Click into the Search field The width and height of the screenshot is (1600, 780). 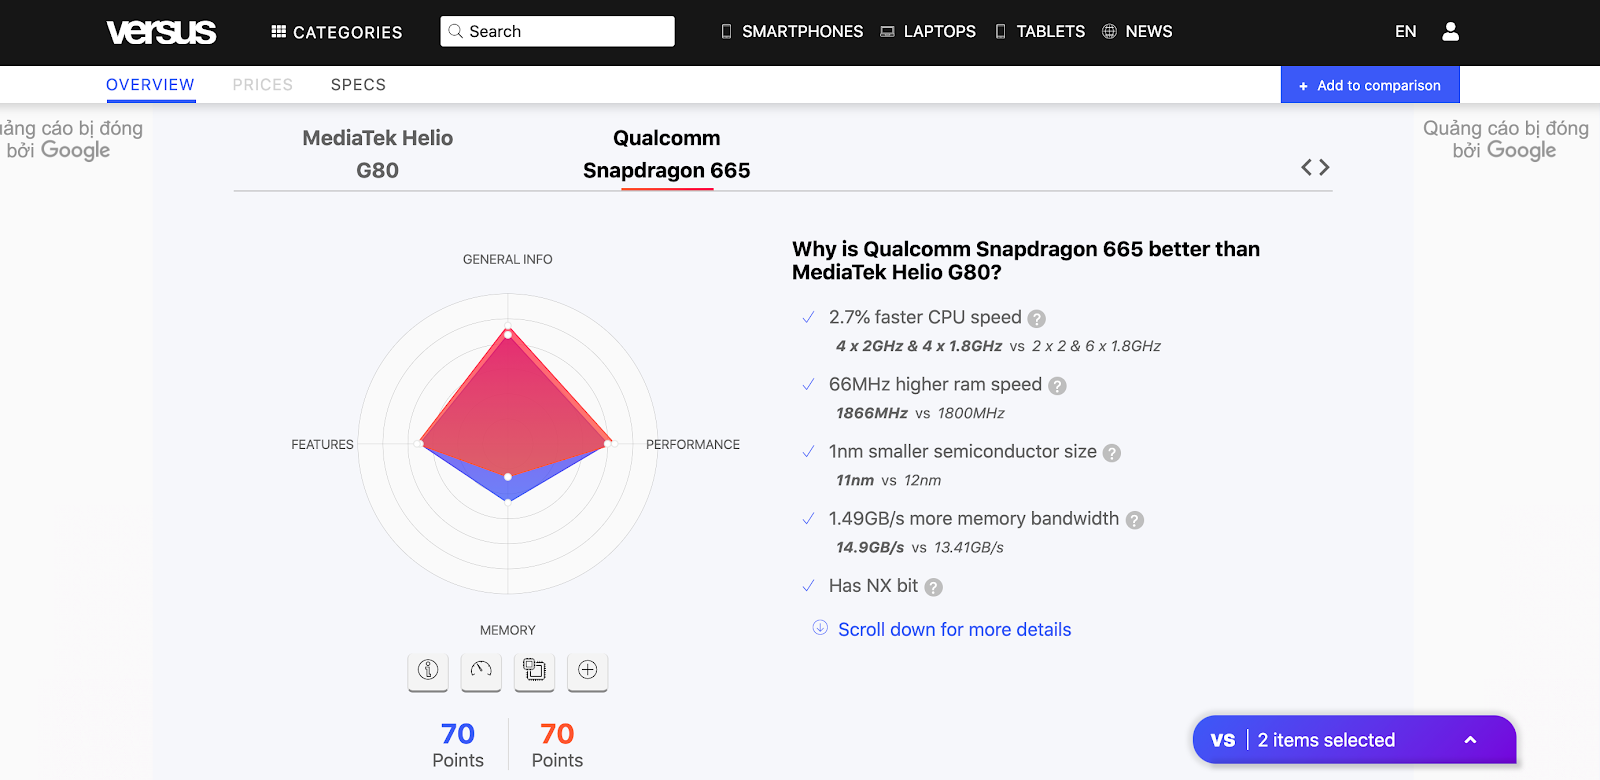click(558, 31)
